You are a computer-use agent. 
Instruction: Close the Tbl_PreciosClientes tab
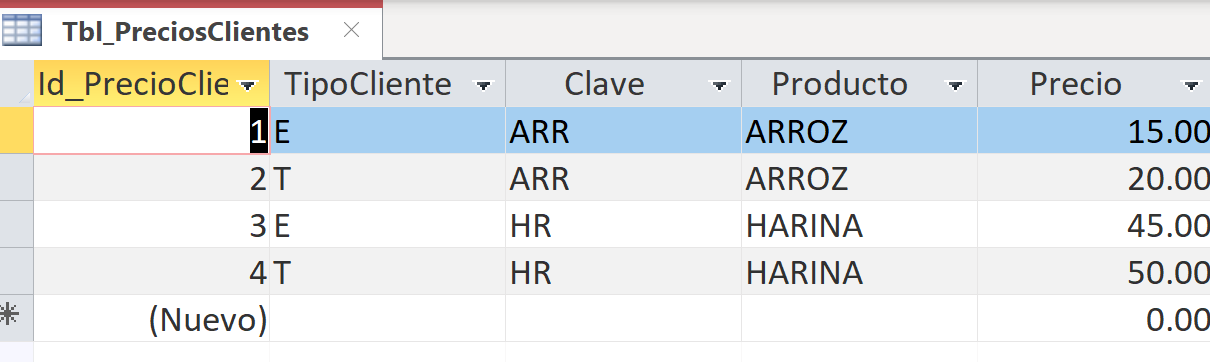(351, 31)
